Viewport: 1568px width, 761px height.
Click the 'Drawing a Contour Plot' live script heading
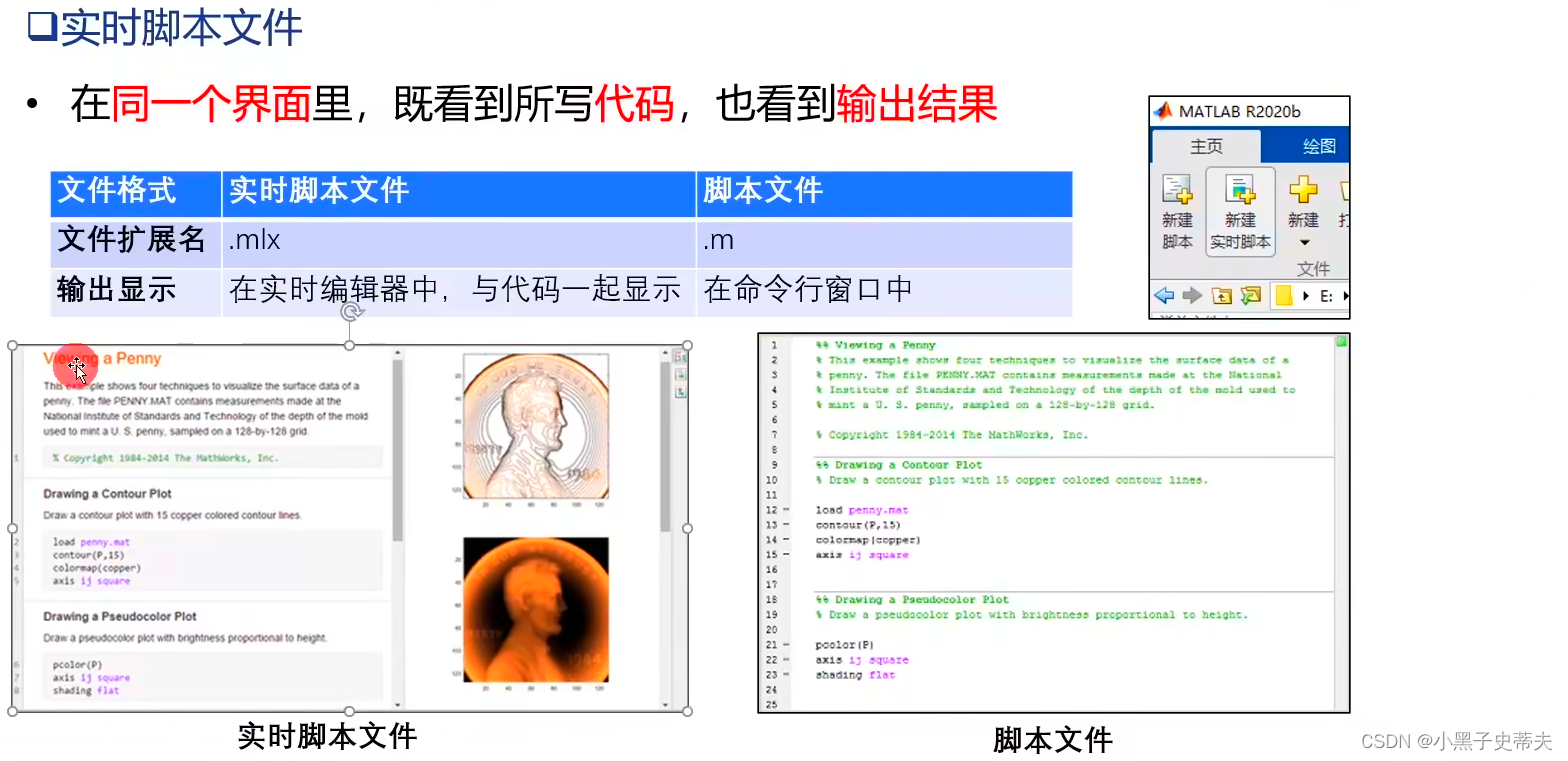point(108,494)
